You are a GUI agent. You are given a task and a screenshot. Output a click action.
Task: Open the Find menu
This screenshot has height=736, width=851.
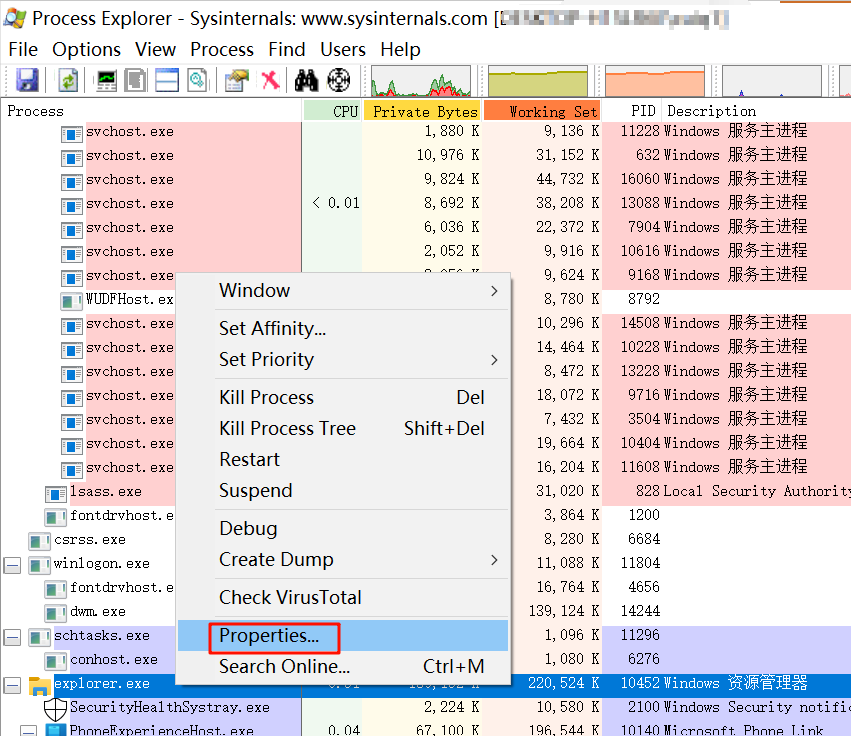(287, 49)
